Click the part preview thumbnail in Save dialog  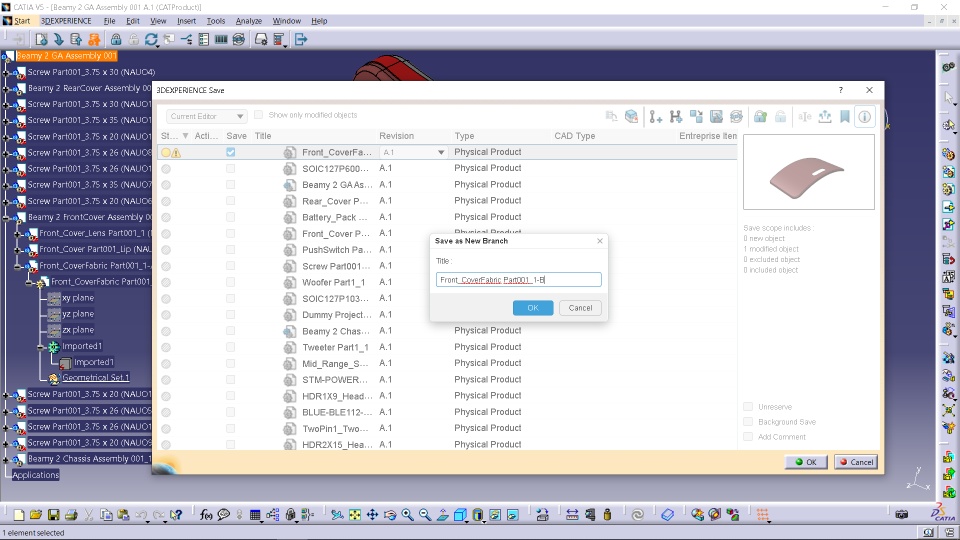(x=809, y=173)
